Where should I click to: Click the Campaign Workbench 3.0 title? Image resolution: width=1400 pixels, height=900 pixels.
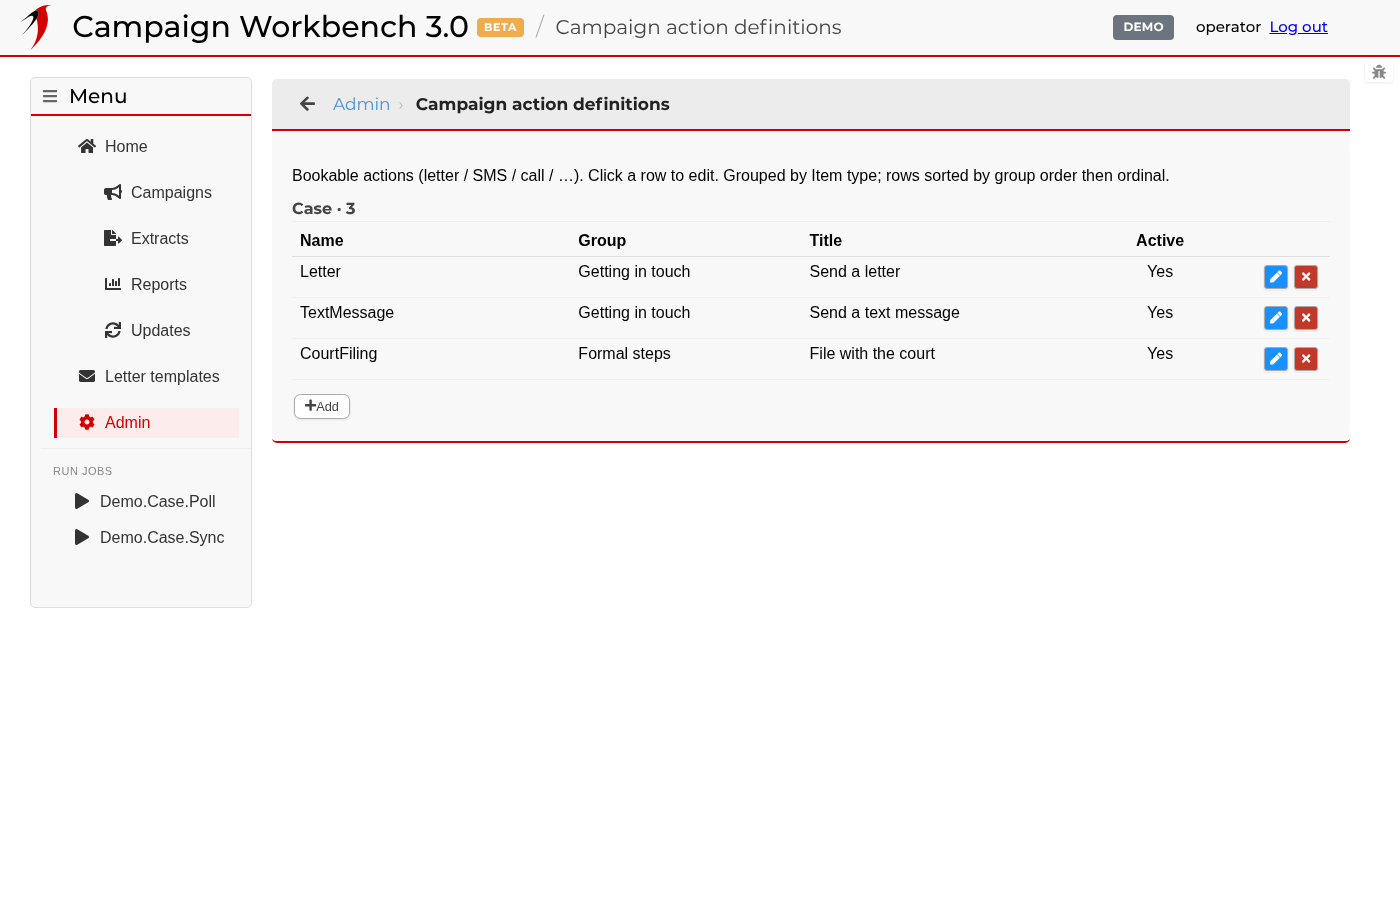pos(270,27)
